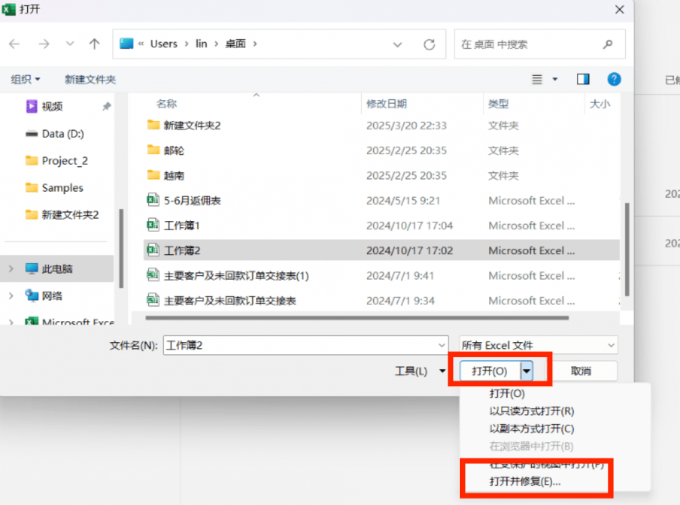Image resolution: width=680 pixels, height=505 pixels.
Task: Select the 工作簿1 Excel file icon
Action: (153, 225)
